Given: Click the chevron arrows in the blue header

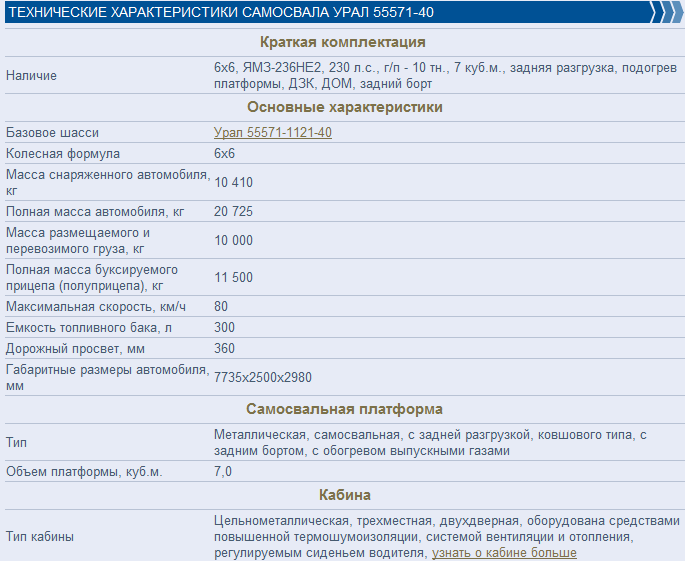Looking at the screenshot, I should point(666,12).
